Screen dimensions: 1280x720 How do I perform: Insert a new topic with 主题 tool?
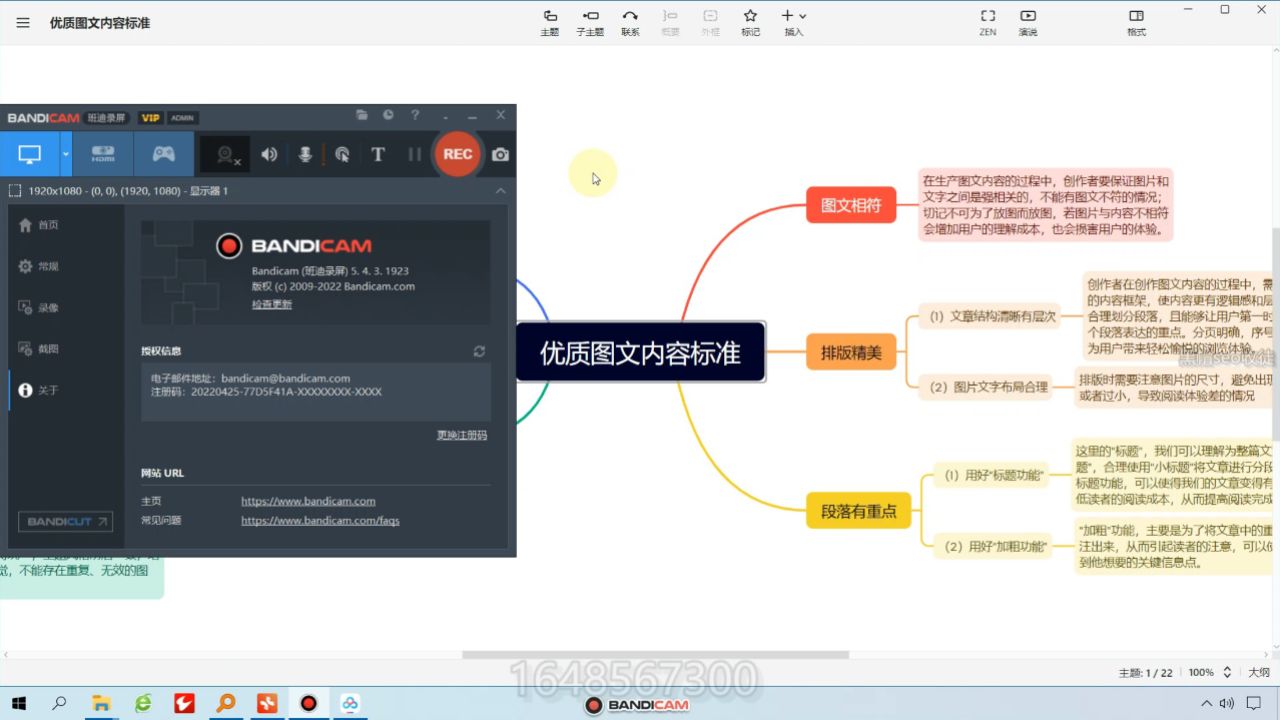[549, 22]
